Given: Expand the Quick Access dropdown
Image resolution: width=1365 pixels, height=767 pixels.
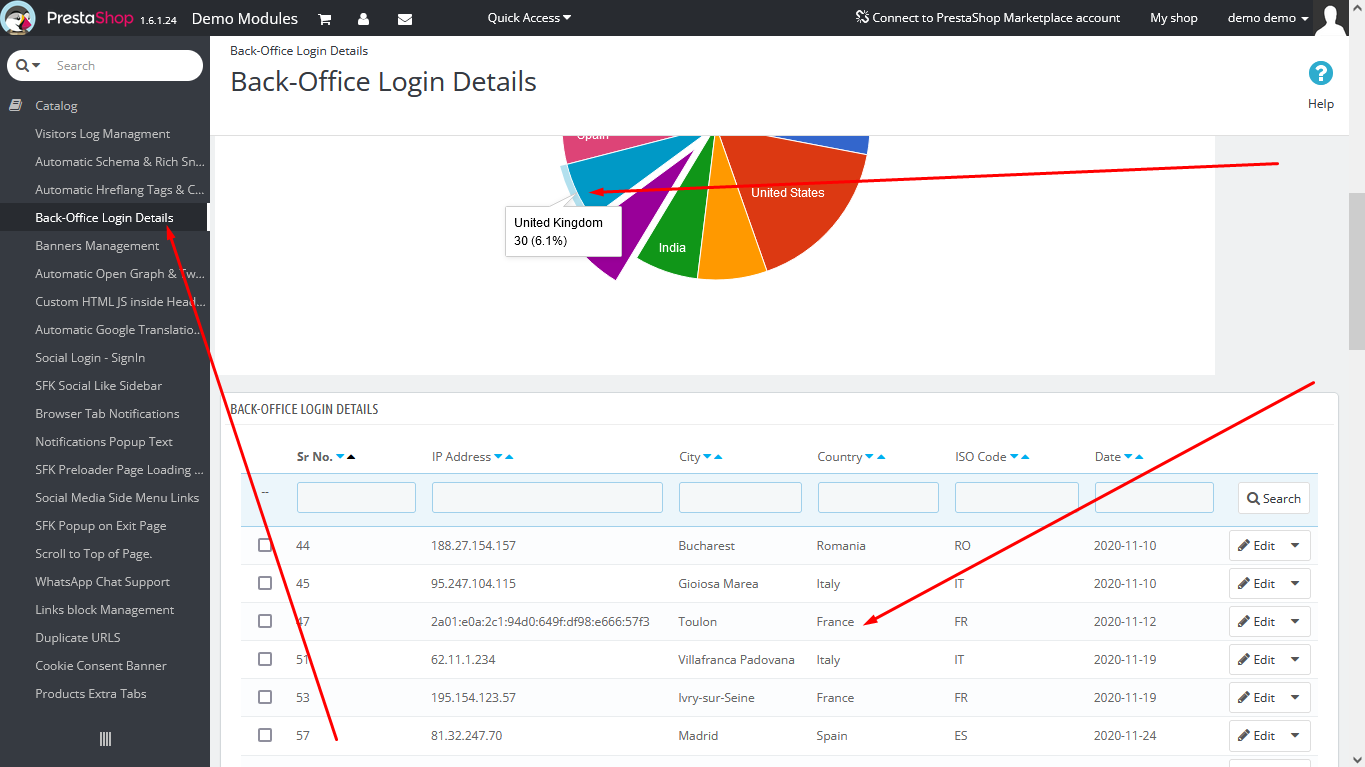Looking at the screenshot, I should coord(529,18).
